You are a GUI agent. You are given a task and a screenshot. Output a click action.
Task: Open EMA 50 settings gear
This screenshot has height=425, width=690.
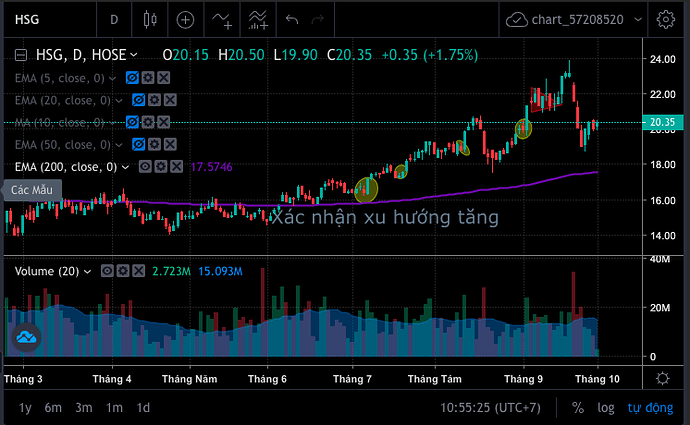click(154, 144)
